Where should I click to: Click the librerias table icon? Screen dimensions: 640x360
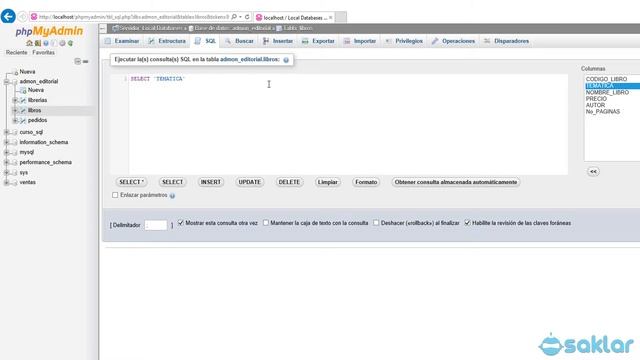(x=23, y=100)
